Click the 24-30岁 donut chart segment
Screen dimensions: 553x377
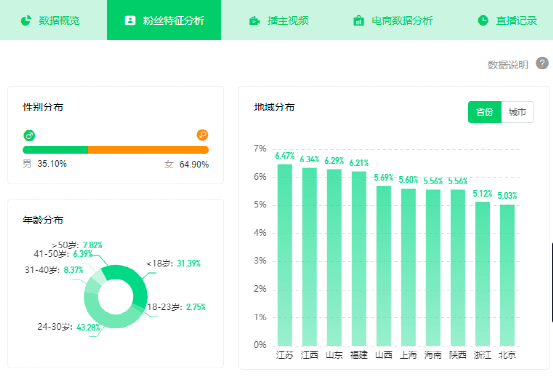click(106, 315)
